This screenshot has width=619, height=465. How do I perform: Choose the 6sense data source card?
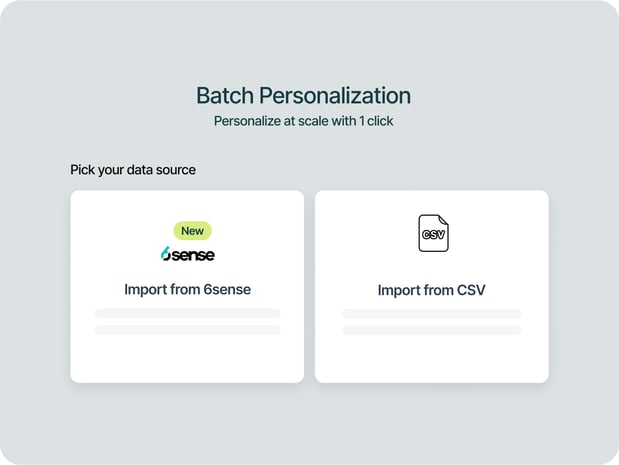tap(187, 340)
